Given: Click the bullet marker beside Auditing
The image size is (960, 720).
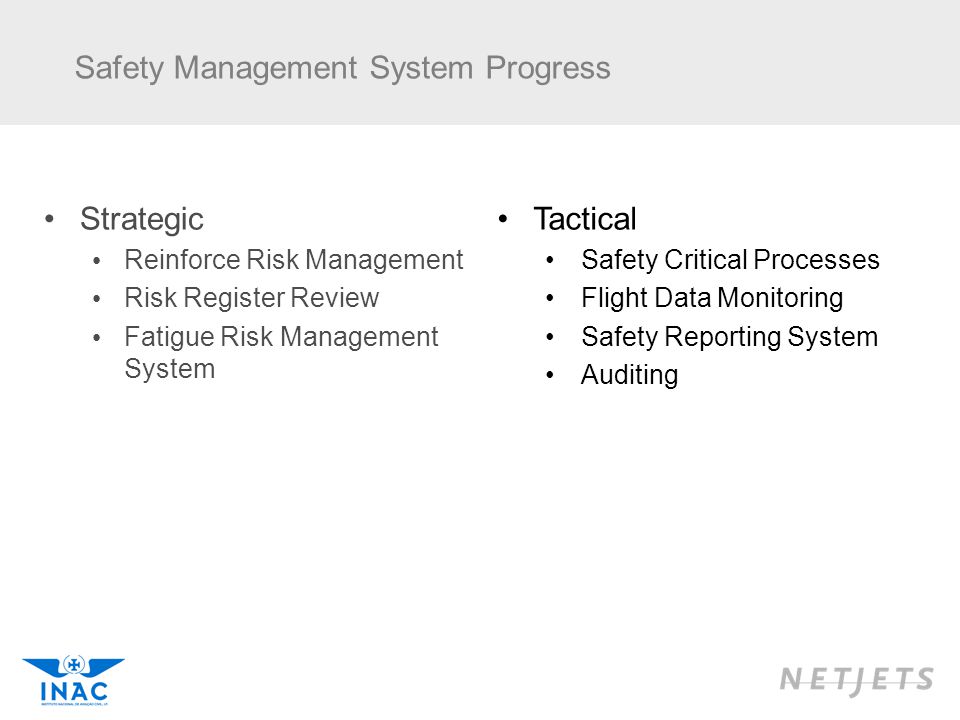Looking at the screenshot, I should (550, 375).
